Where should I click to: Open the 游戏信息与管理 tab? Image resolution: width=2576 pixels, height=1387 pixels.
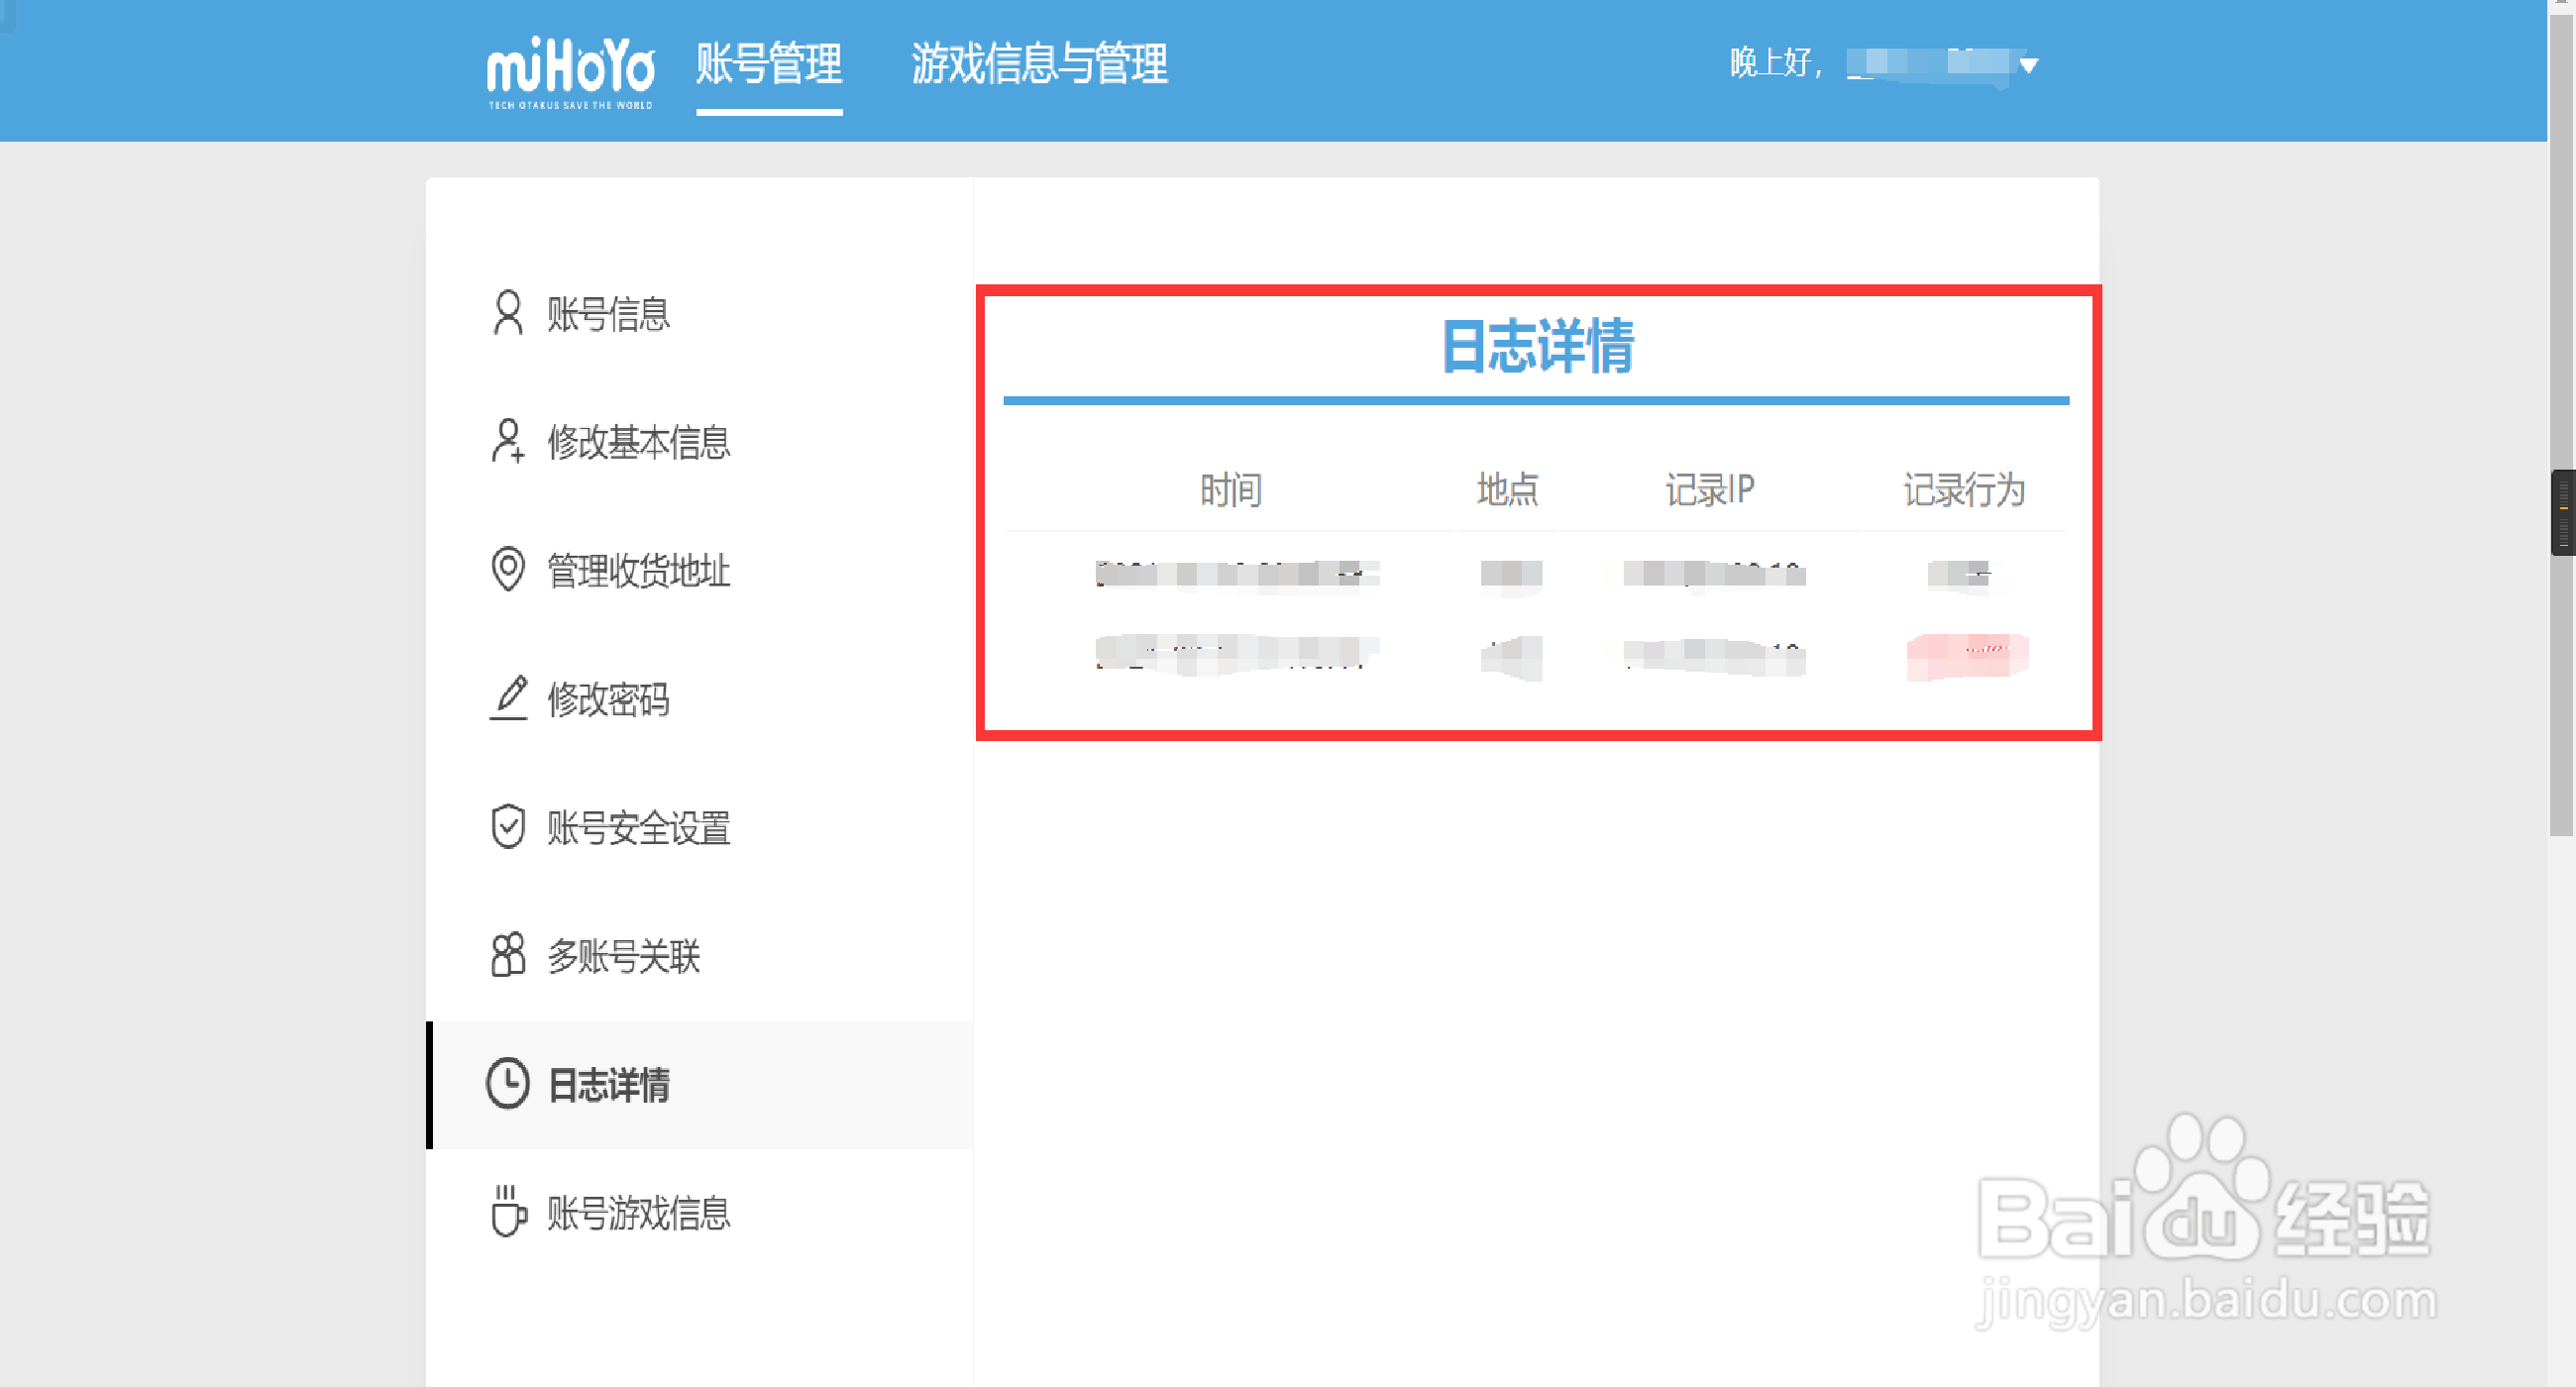coord(1039,64)
